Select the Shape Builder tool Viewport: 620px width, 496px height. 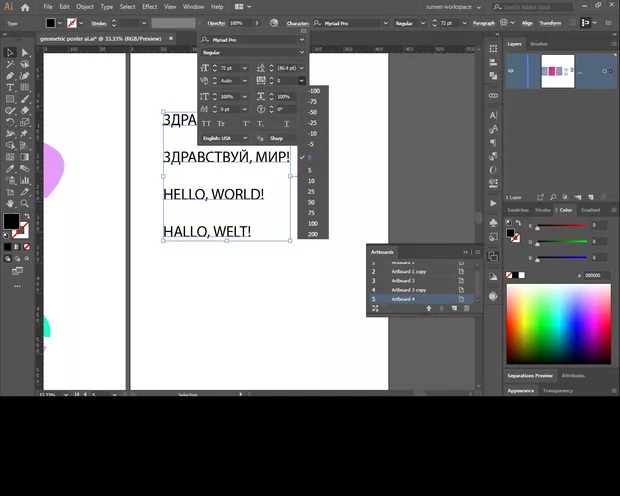10,145
